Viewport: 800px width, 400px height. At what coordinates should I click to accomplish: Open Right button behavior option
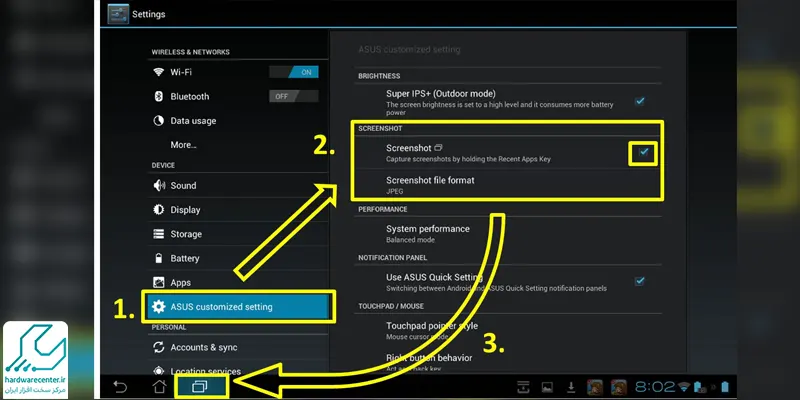[508, 361]
